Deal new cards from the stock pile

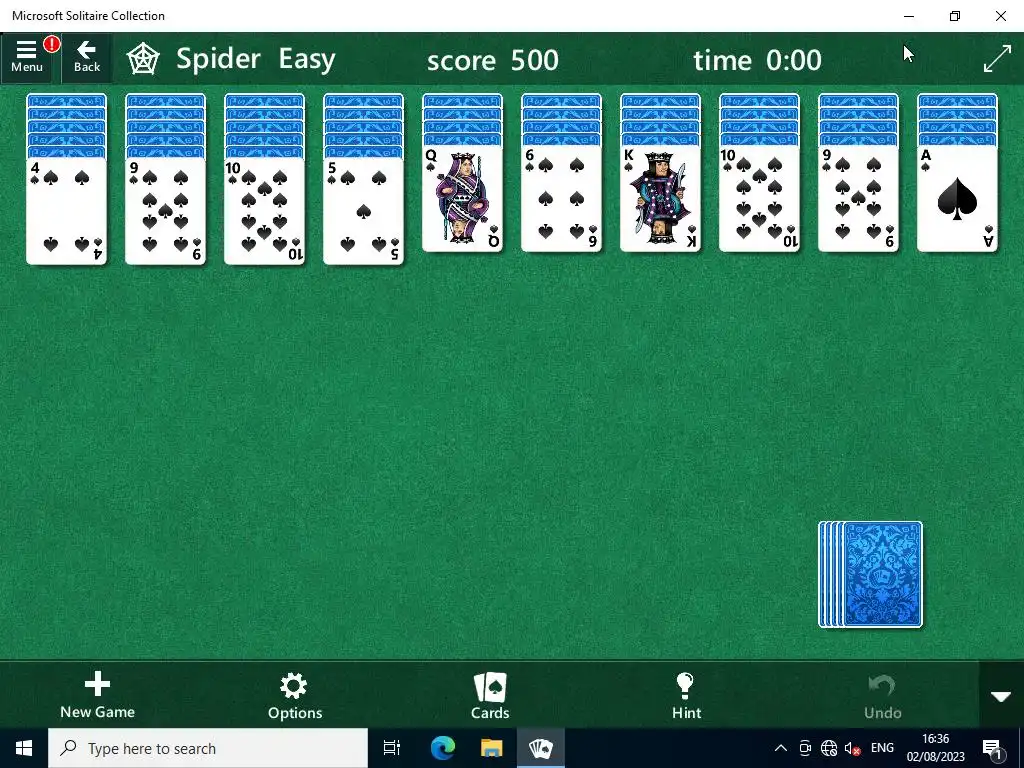point(871,574)
